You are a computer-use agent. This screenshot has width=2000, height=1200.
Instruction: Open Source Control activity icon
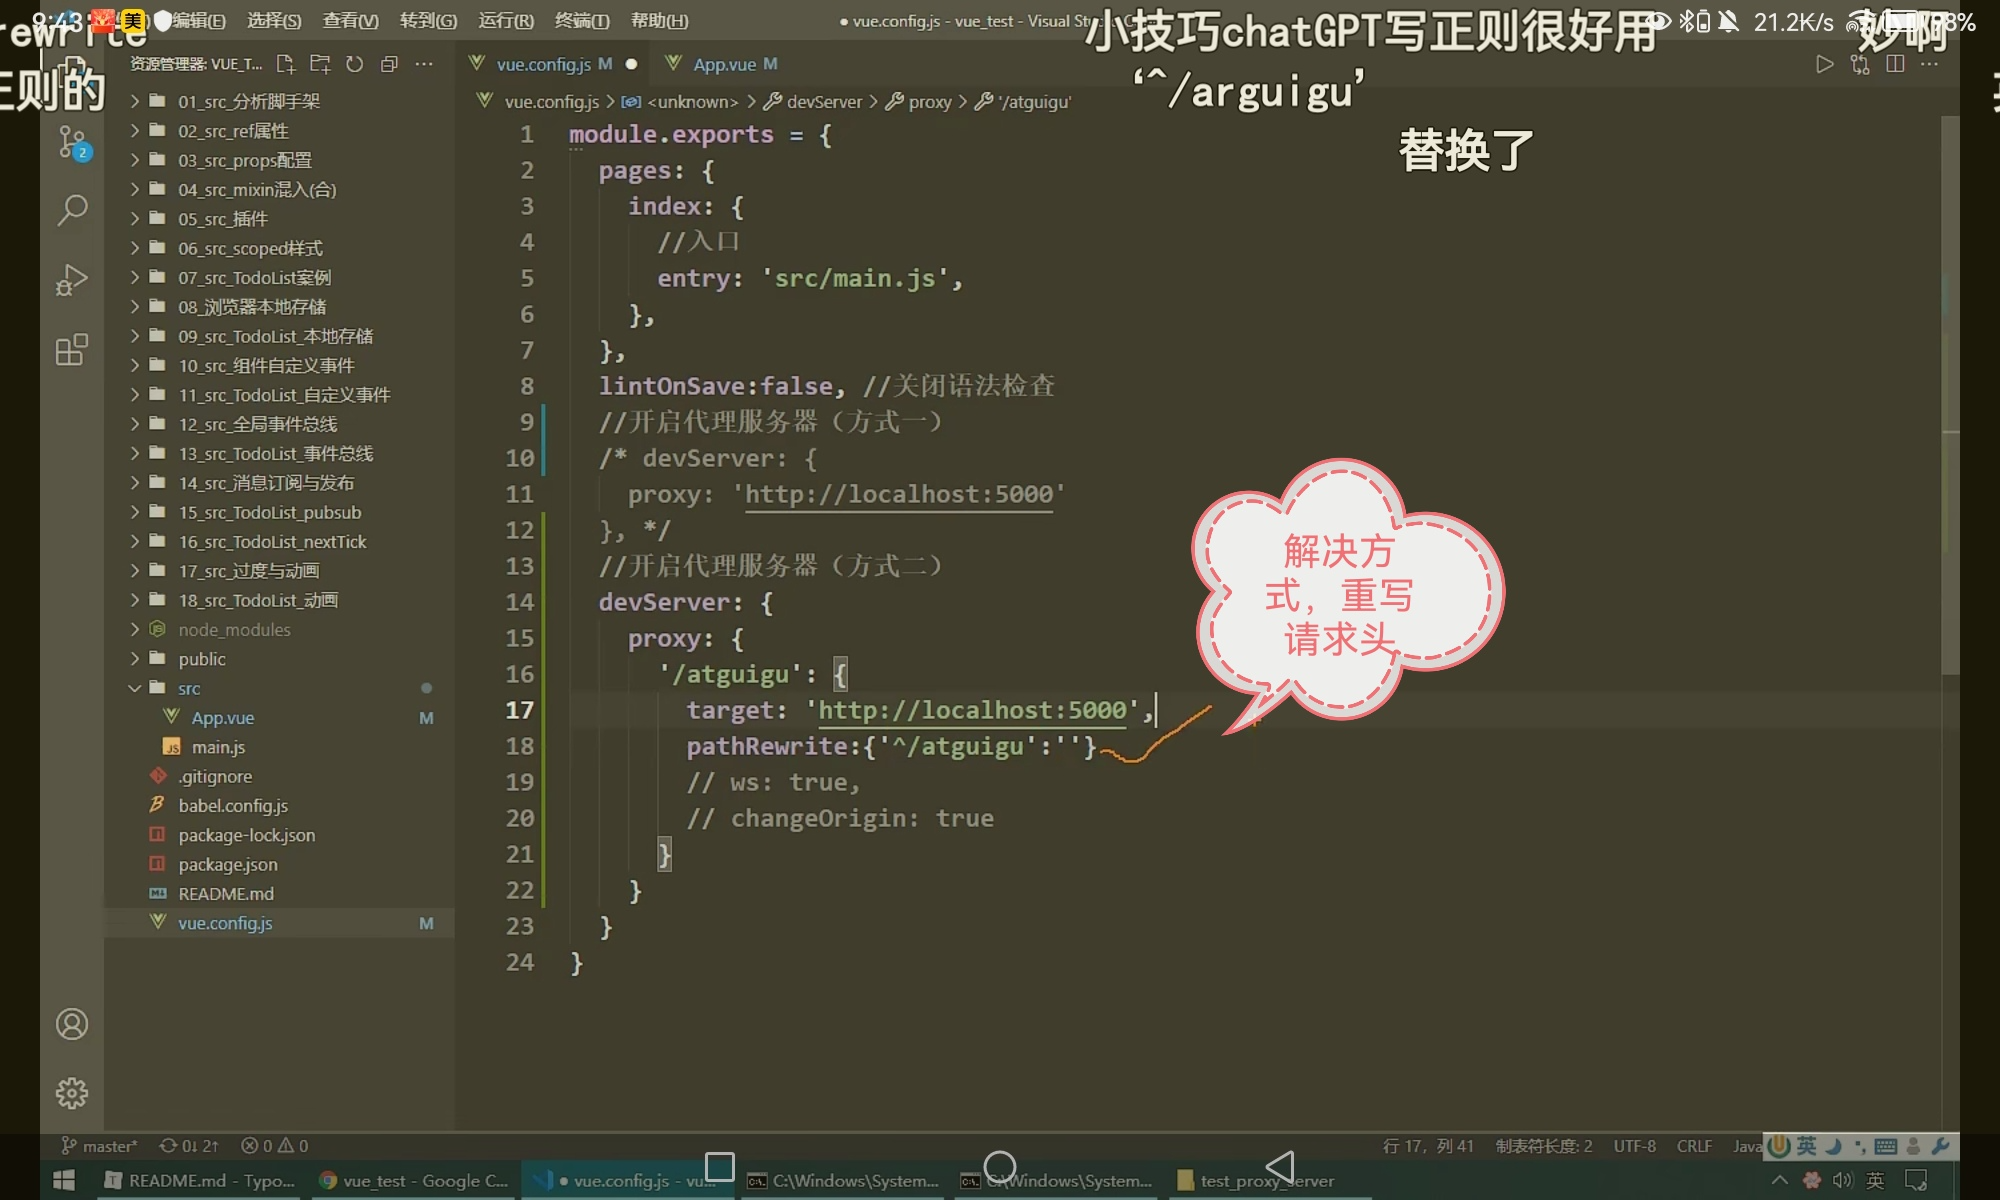pos(72,142)
